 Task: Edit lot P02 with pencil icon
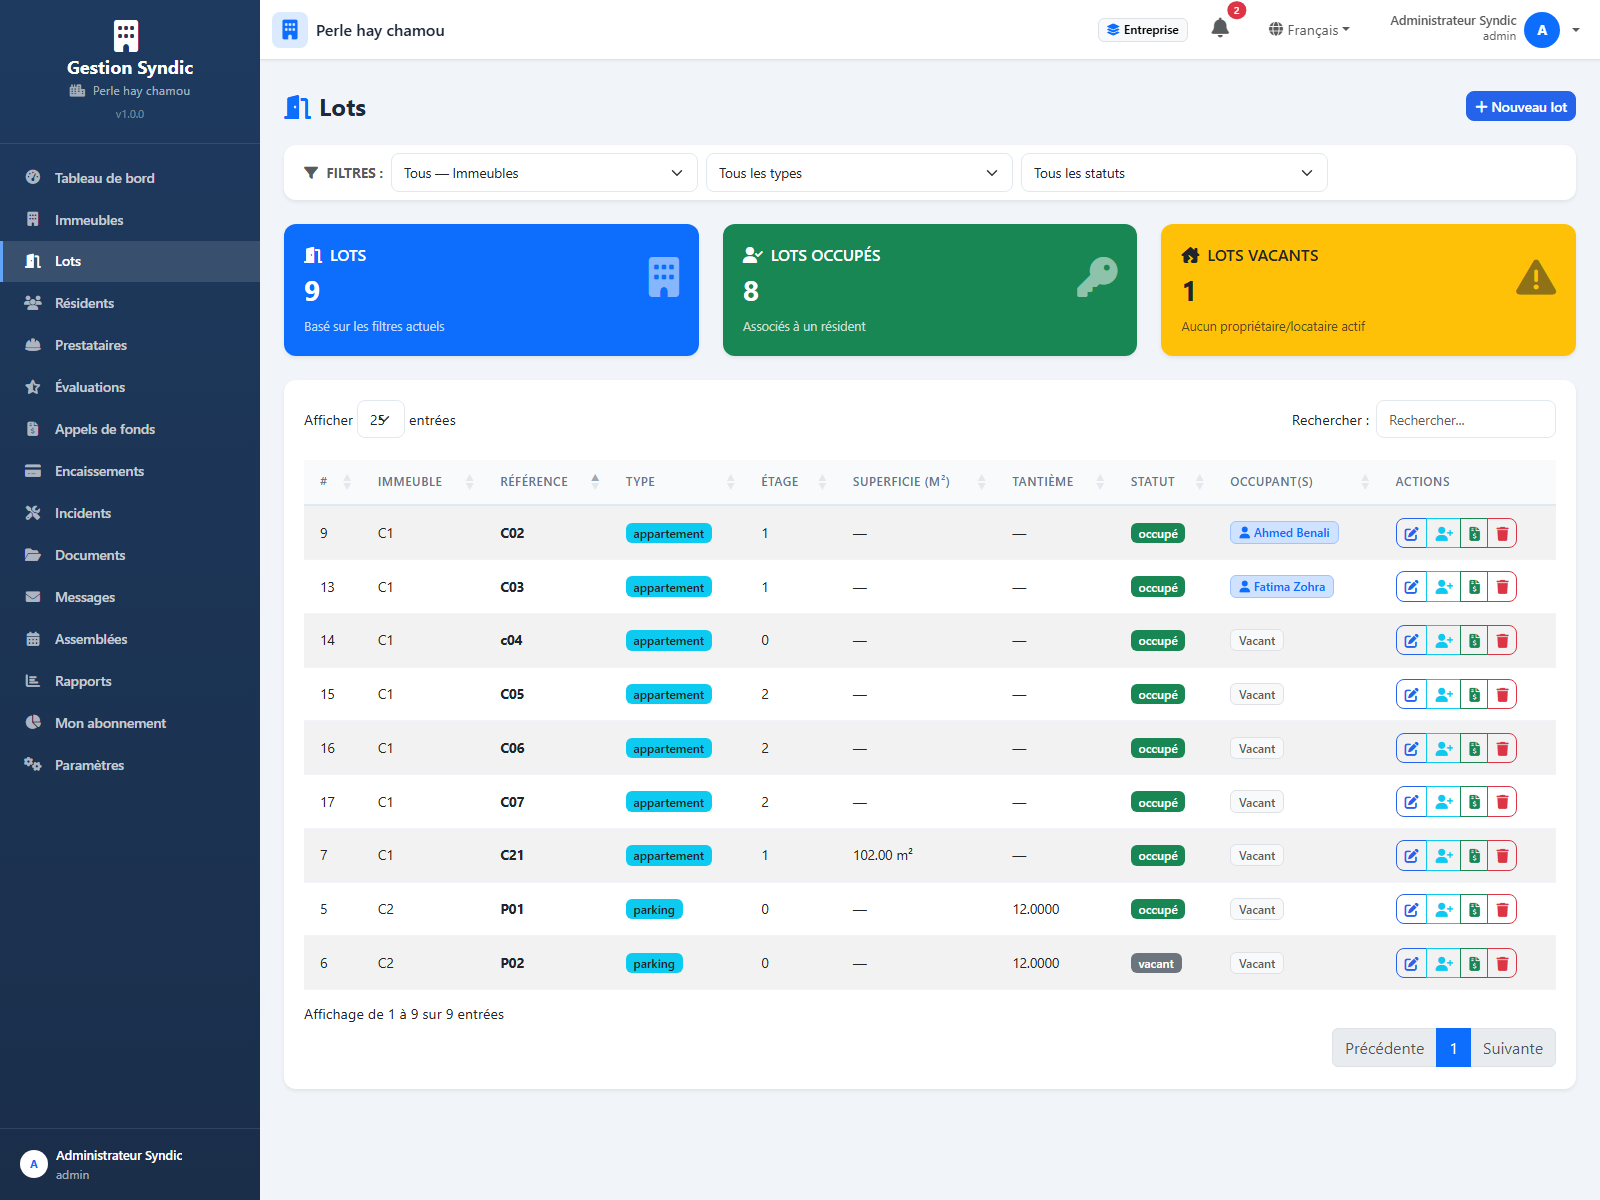point(1411,963)
